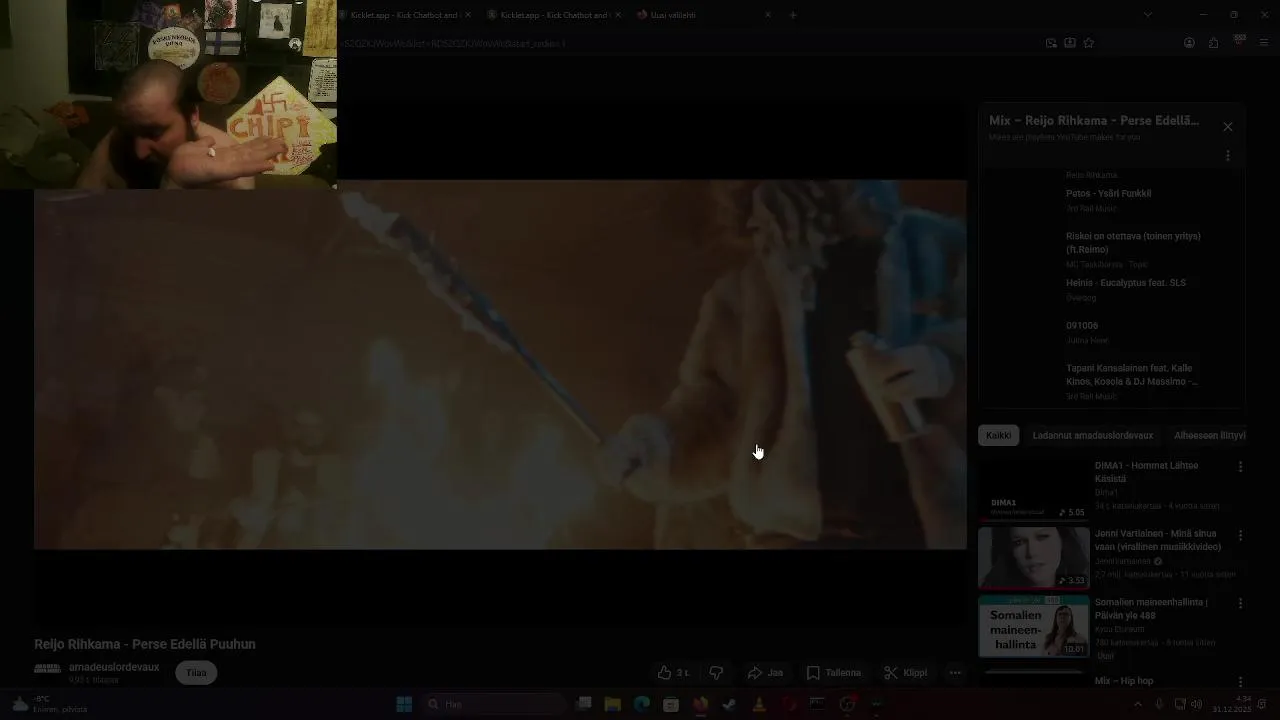Open options menu for the DIMA1 video

tap(1240, 467)
